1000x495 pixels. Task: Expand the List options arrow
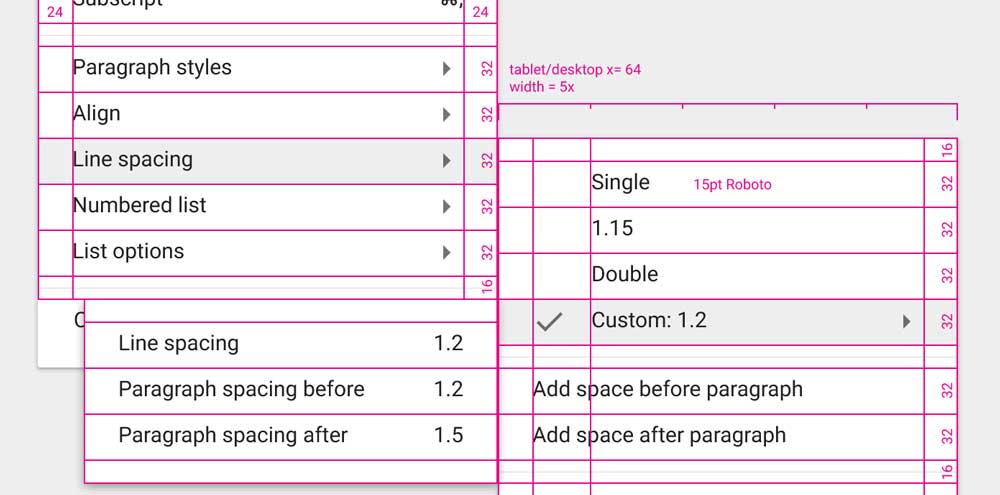point(446,253)
